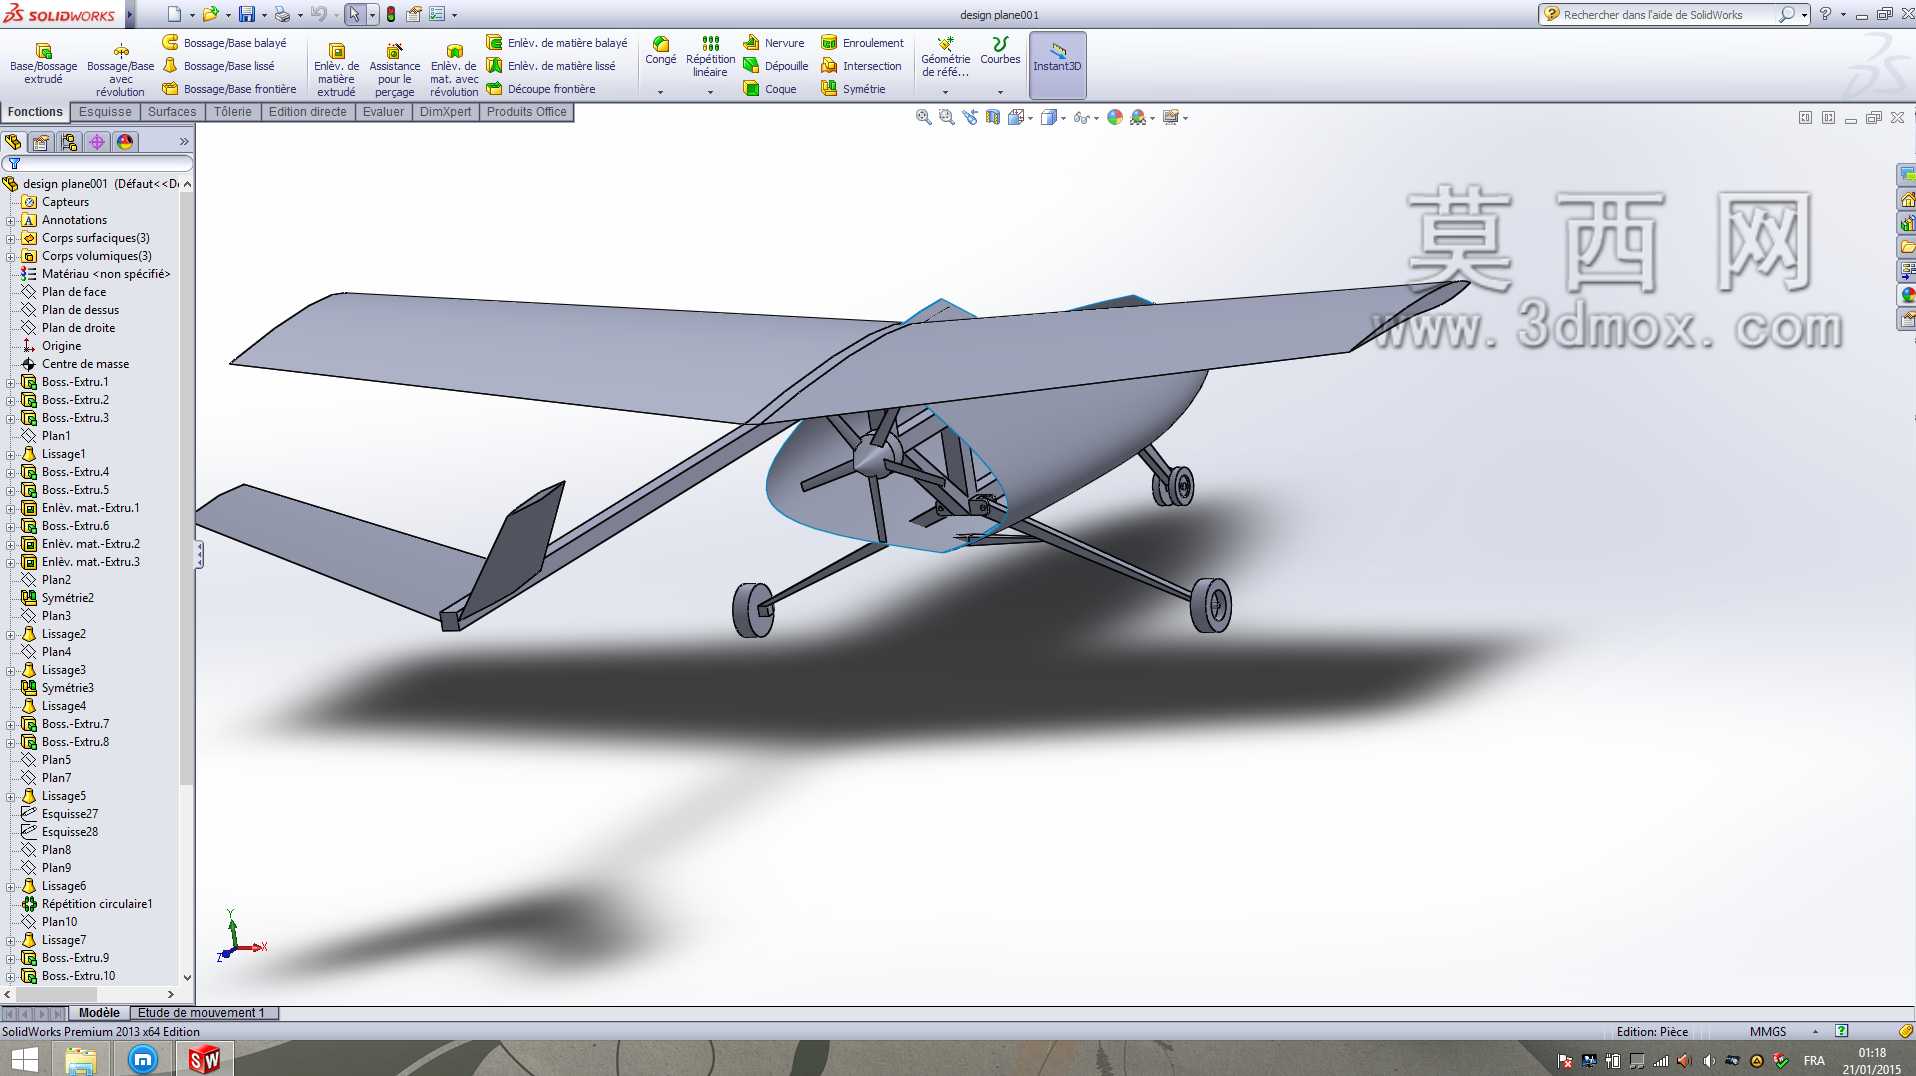
Task: Open the Tôlerie tab
Action: (233, 112)
